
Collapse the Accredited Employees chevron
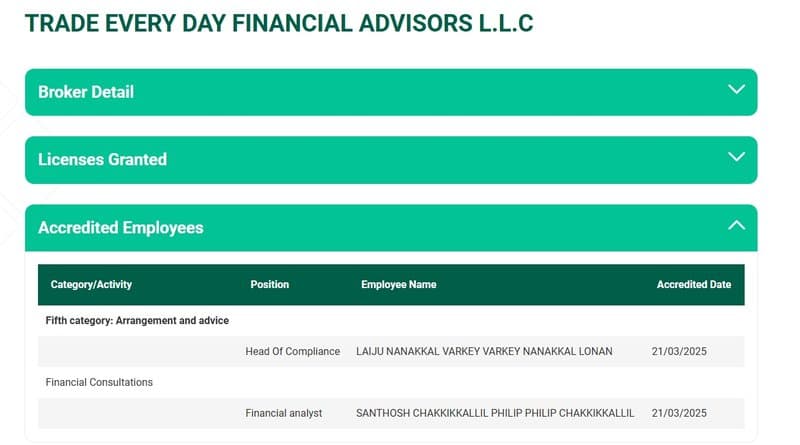tap(736, 225)
